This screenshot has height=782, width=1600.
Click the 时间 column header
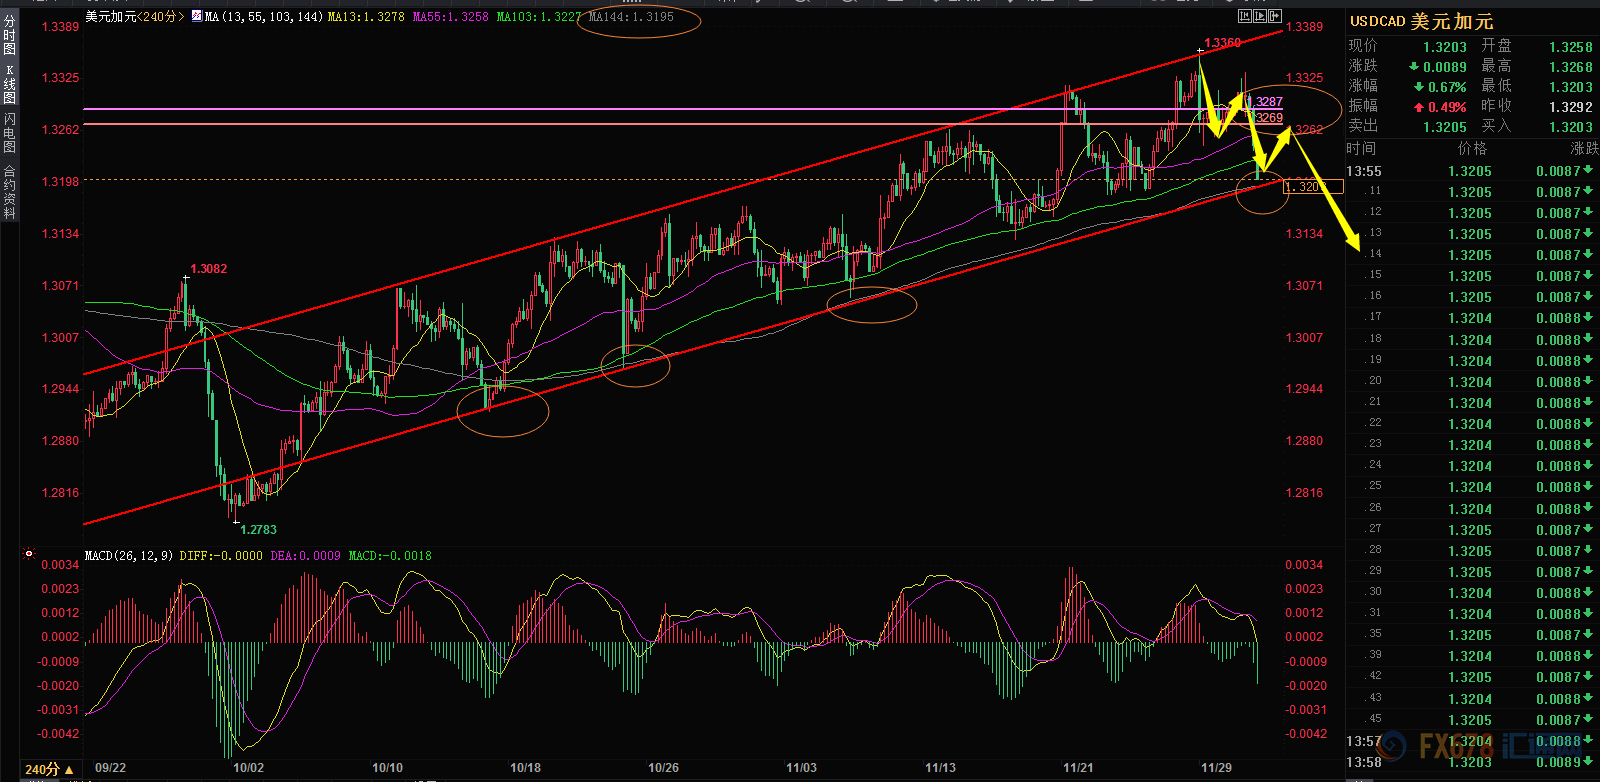(x=1361, y=148)
